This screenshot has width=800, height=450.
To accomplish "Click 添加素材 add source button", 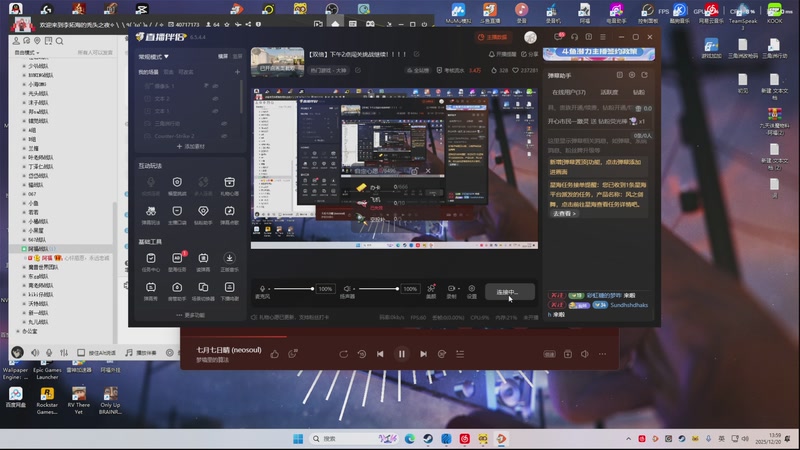I will (190, 146).
